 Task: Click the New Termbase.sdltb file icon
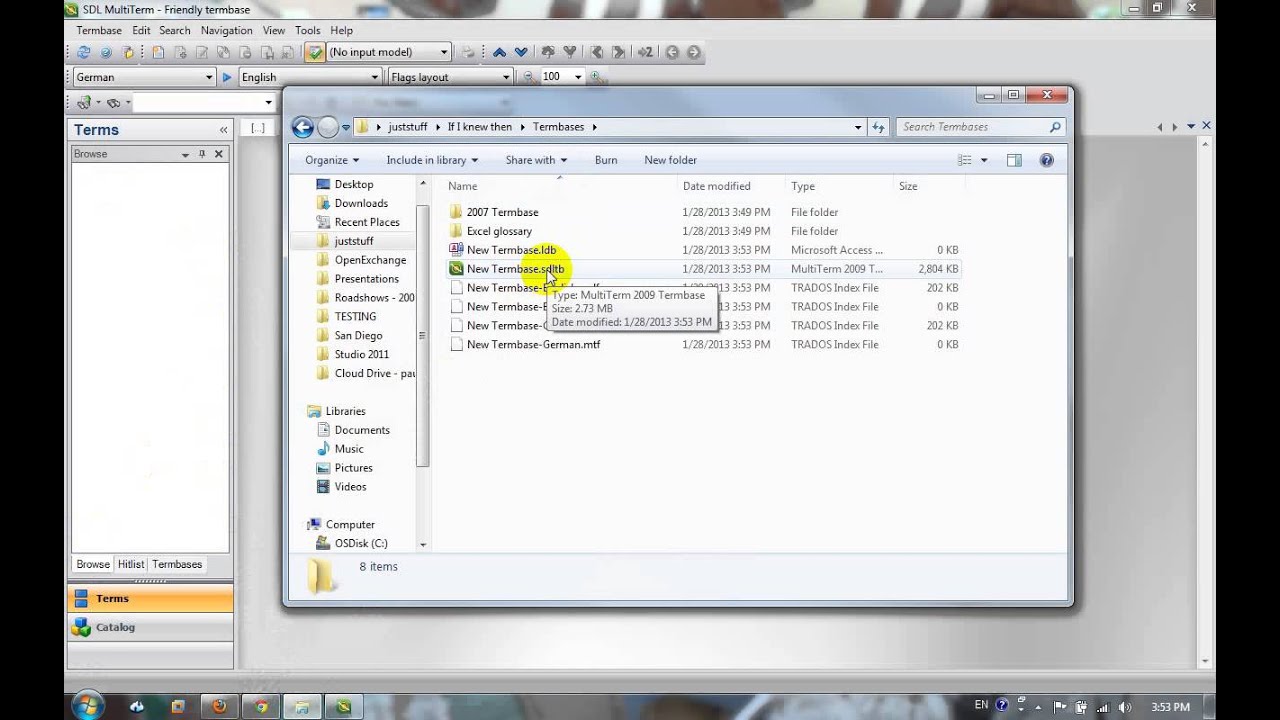coord(456,269)
